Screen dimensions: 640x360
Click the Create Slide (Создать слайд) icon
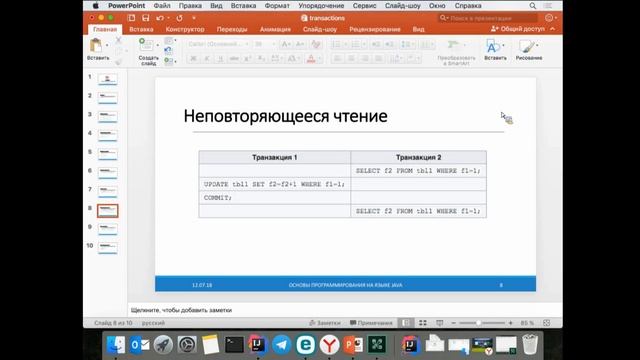[x=146, y=44]
